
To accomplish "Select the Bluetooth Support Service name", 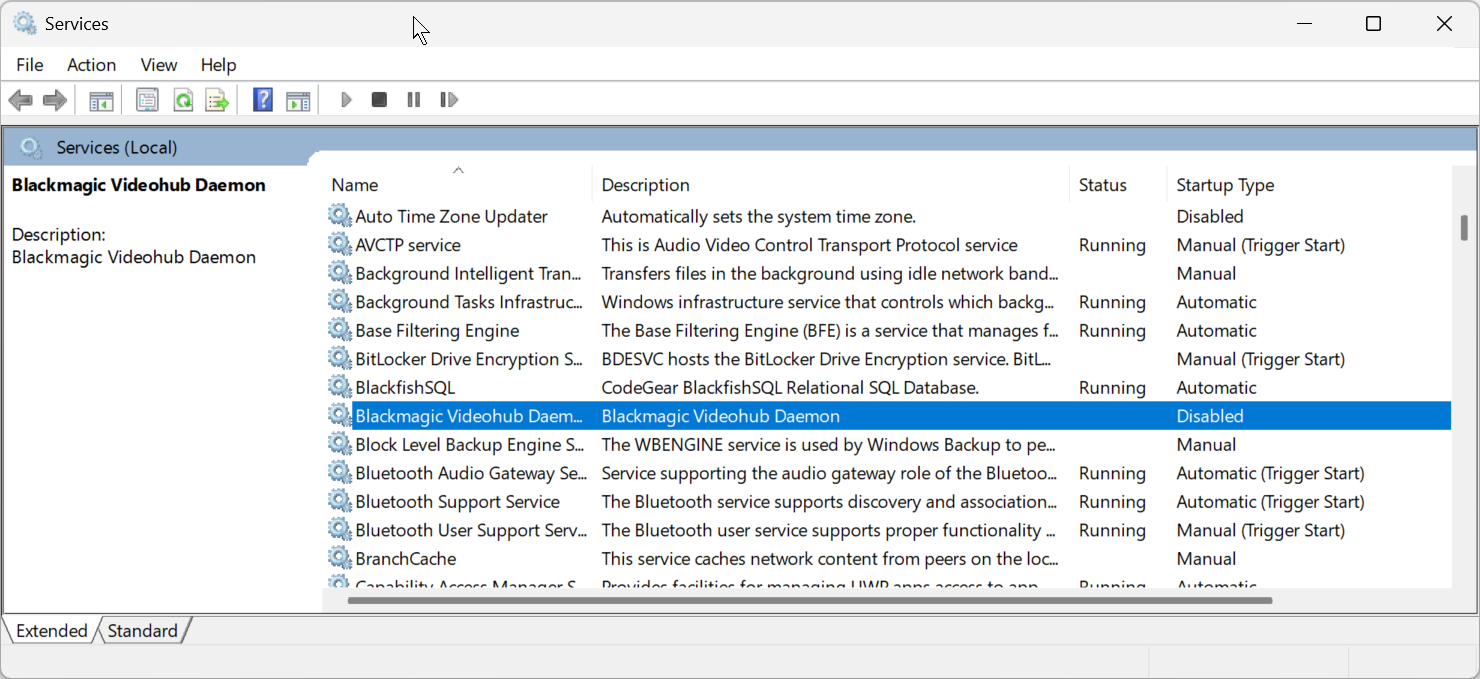I will pos(457,502).
